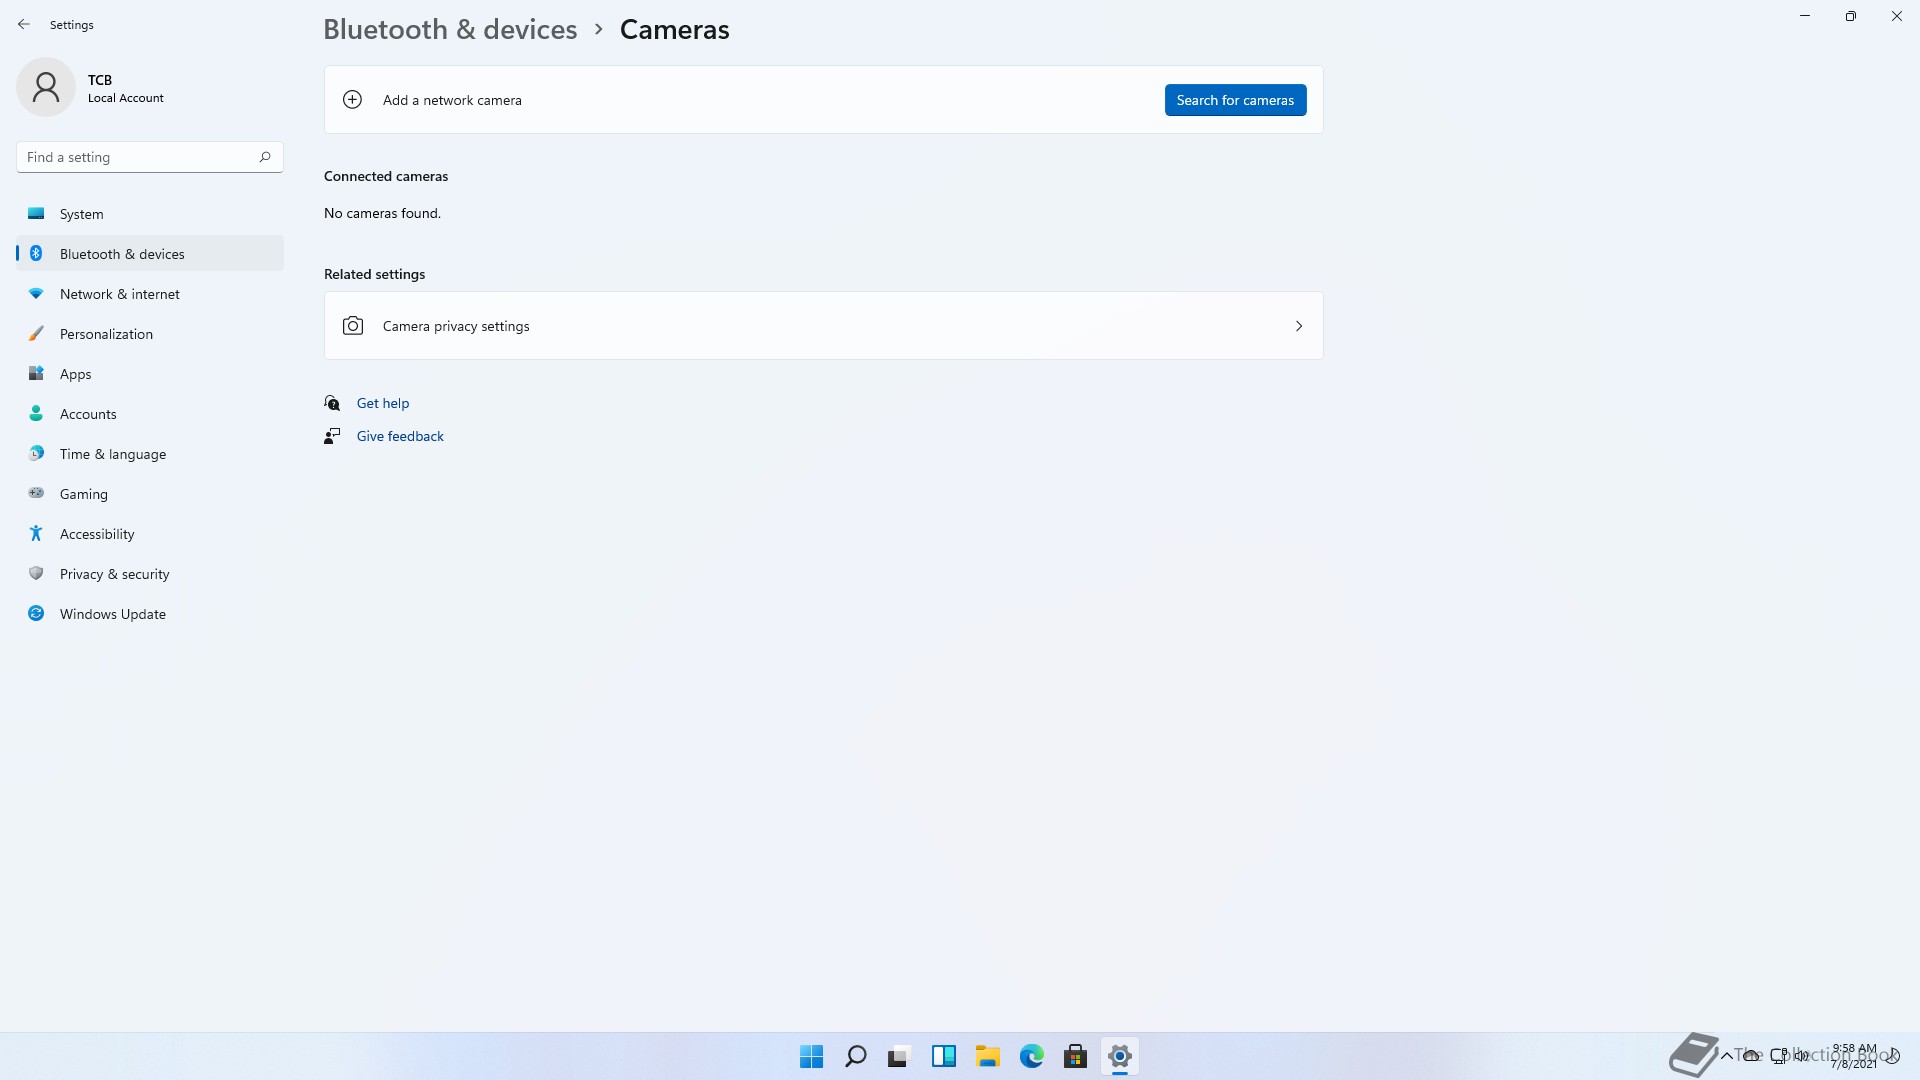Open Accounts settings category
The height and width of the screenshot is (1080, 1920).
[x=150, y=414]
